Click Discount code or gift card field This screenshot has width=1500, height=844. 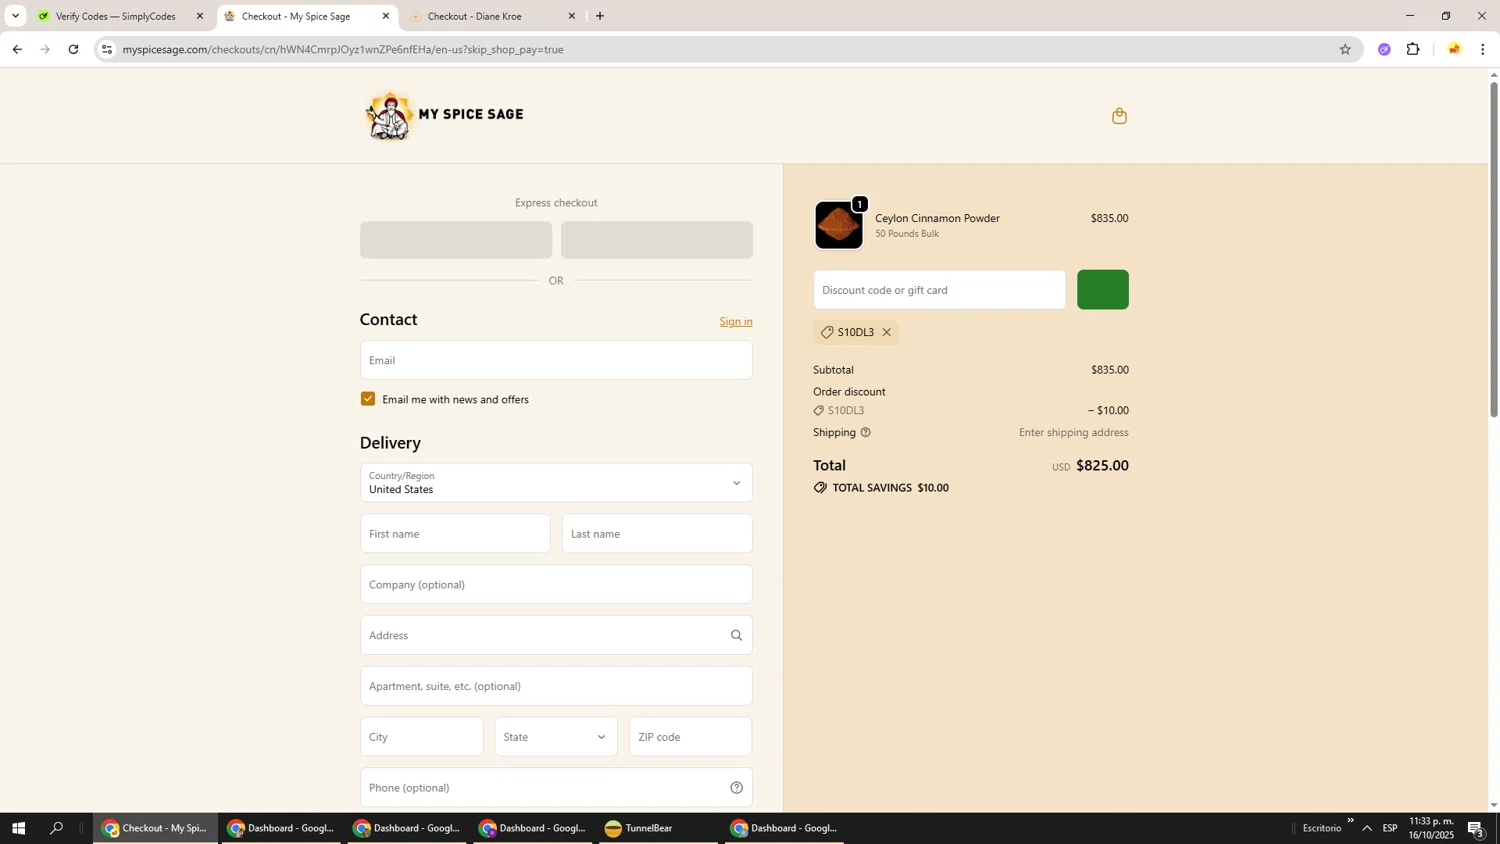click(x=939, y=290)
